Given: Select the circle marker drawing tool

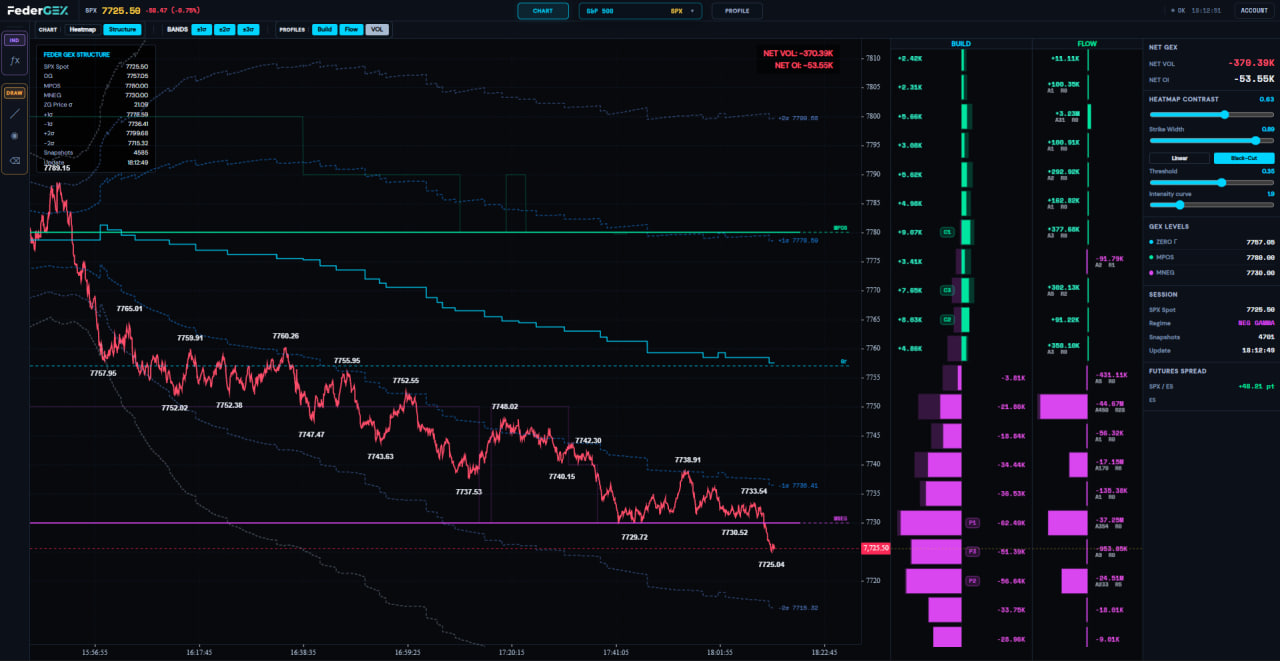Looking at the screenshot, I should point(14,136).
